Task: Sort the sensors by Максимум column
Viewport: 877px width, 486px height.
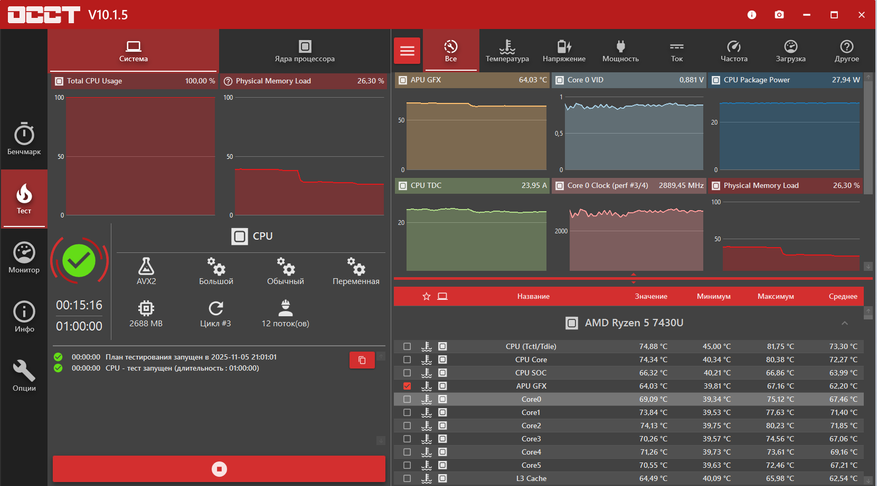Action: [x=775, y=297]
